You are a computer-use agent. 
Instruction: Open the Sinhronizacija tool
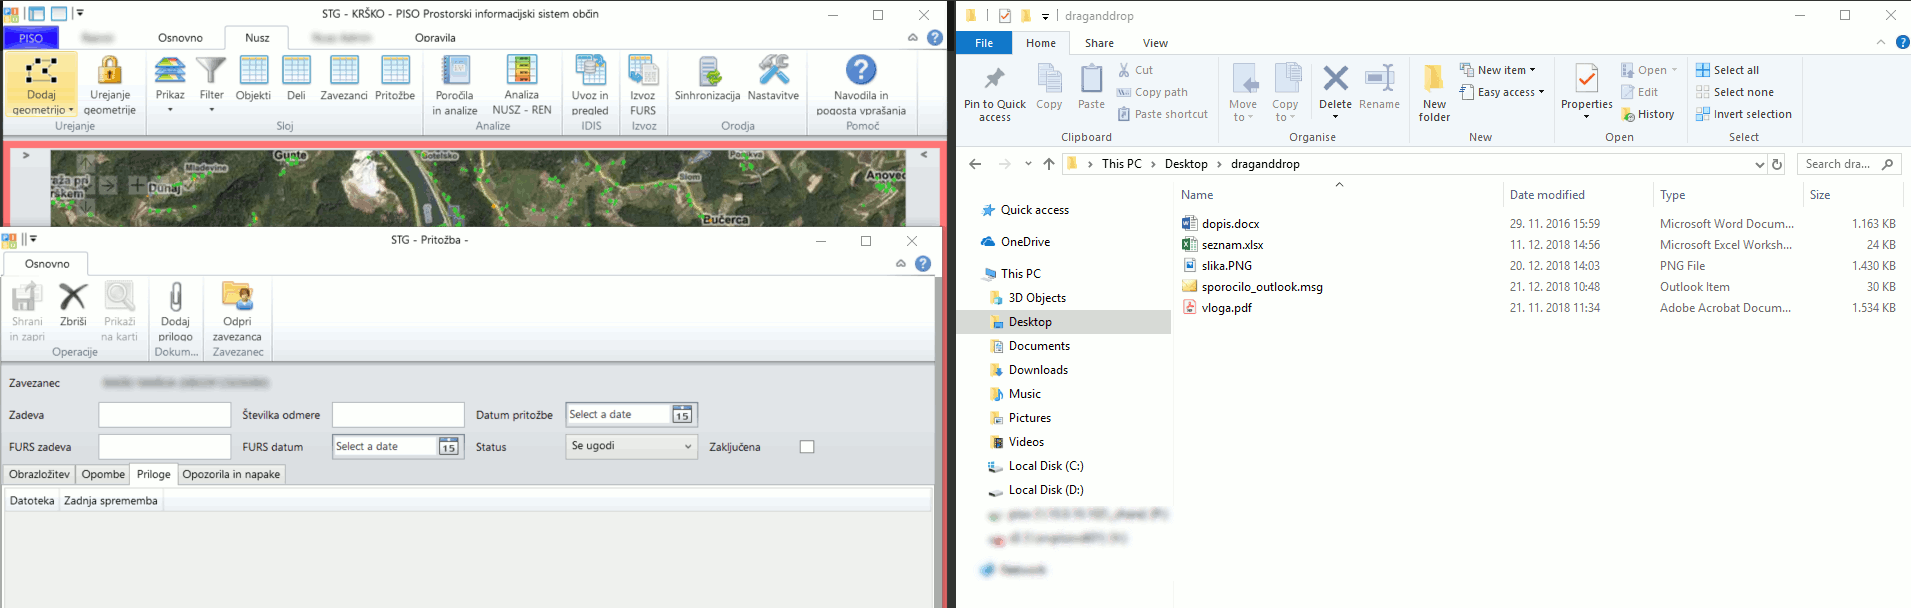[707, 72]
